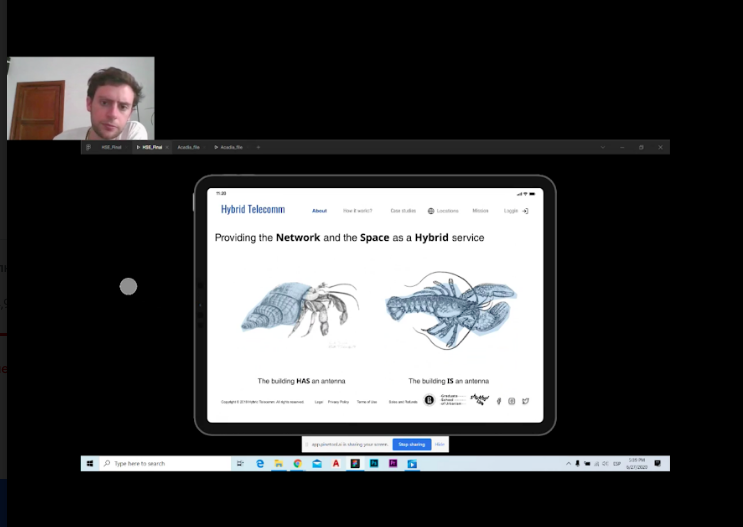Open the Facebook icon in footer
Screen dimensions: 743x527
tap(498, 401)
